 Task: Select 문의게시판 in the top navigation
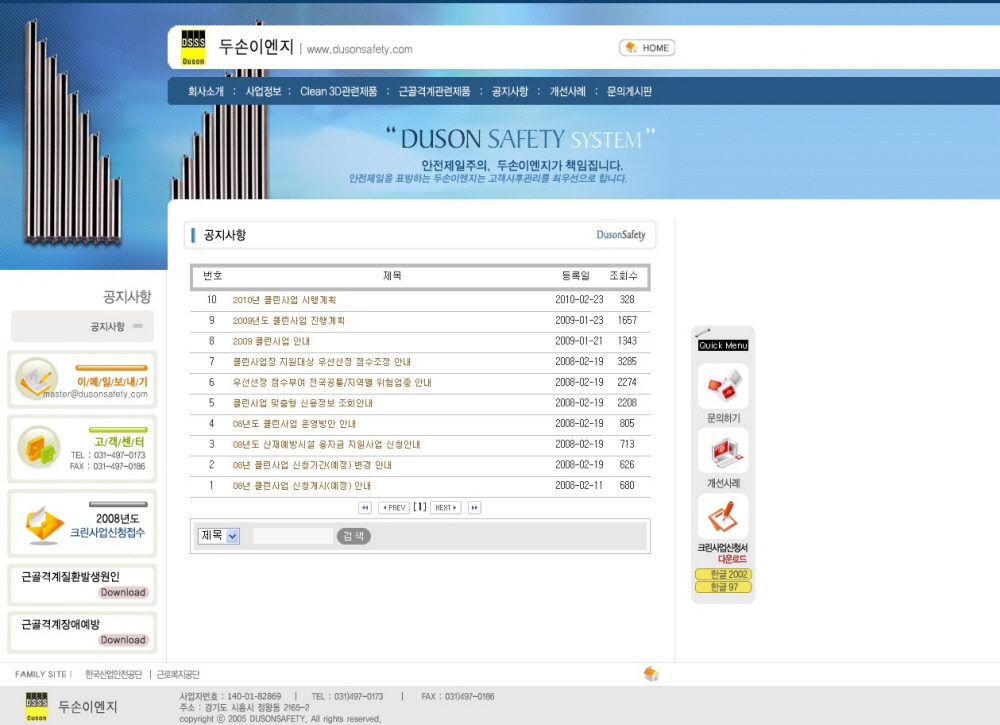[629, 91]
